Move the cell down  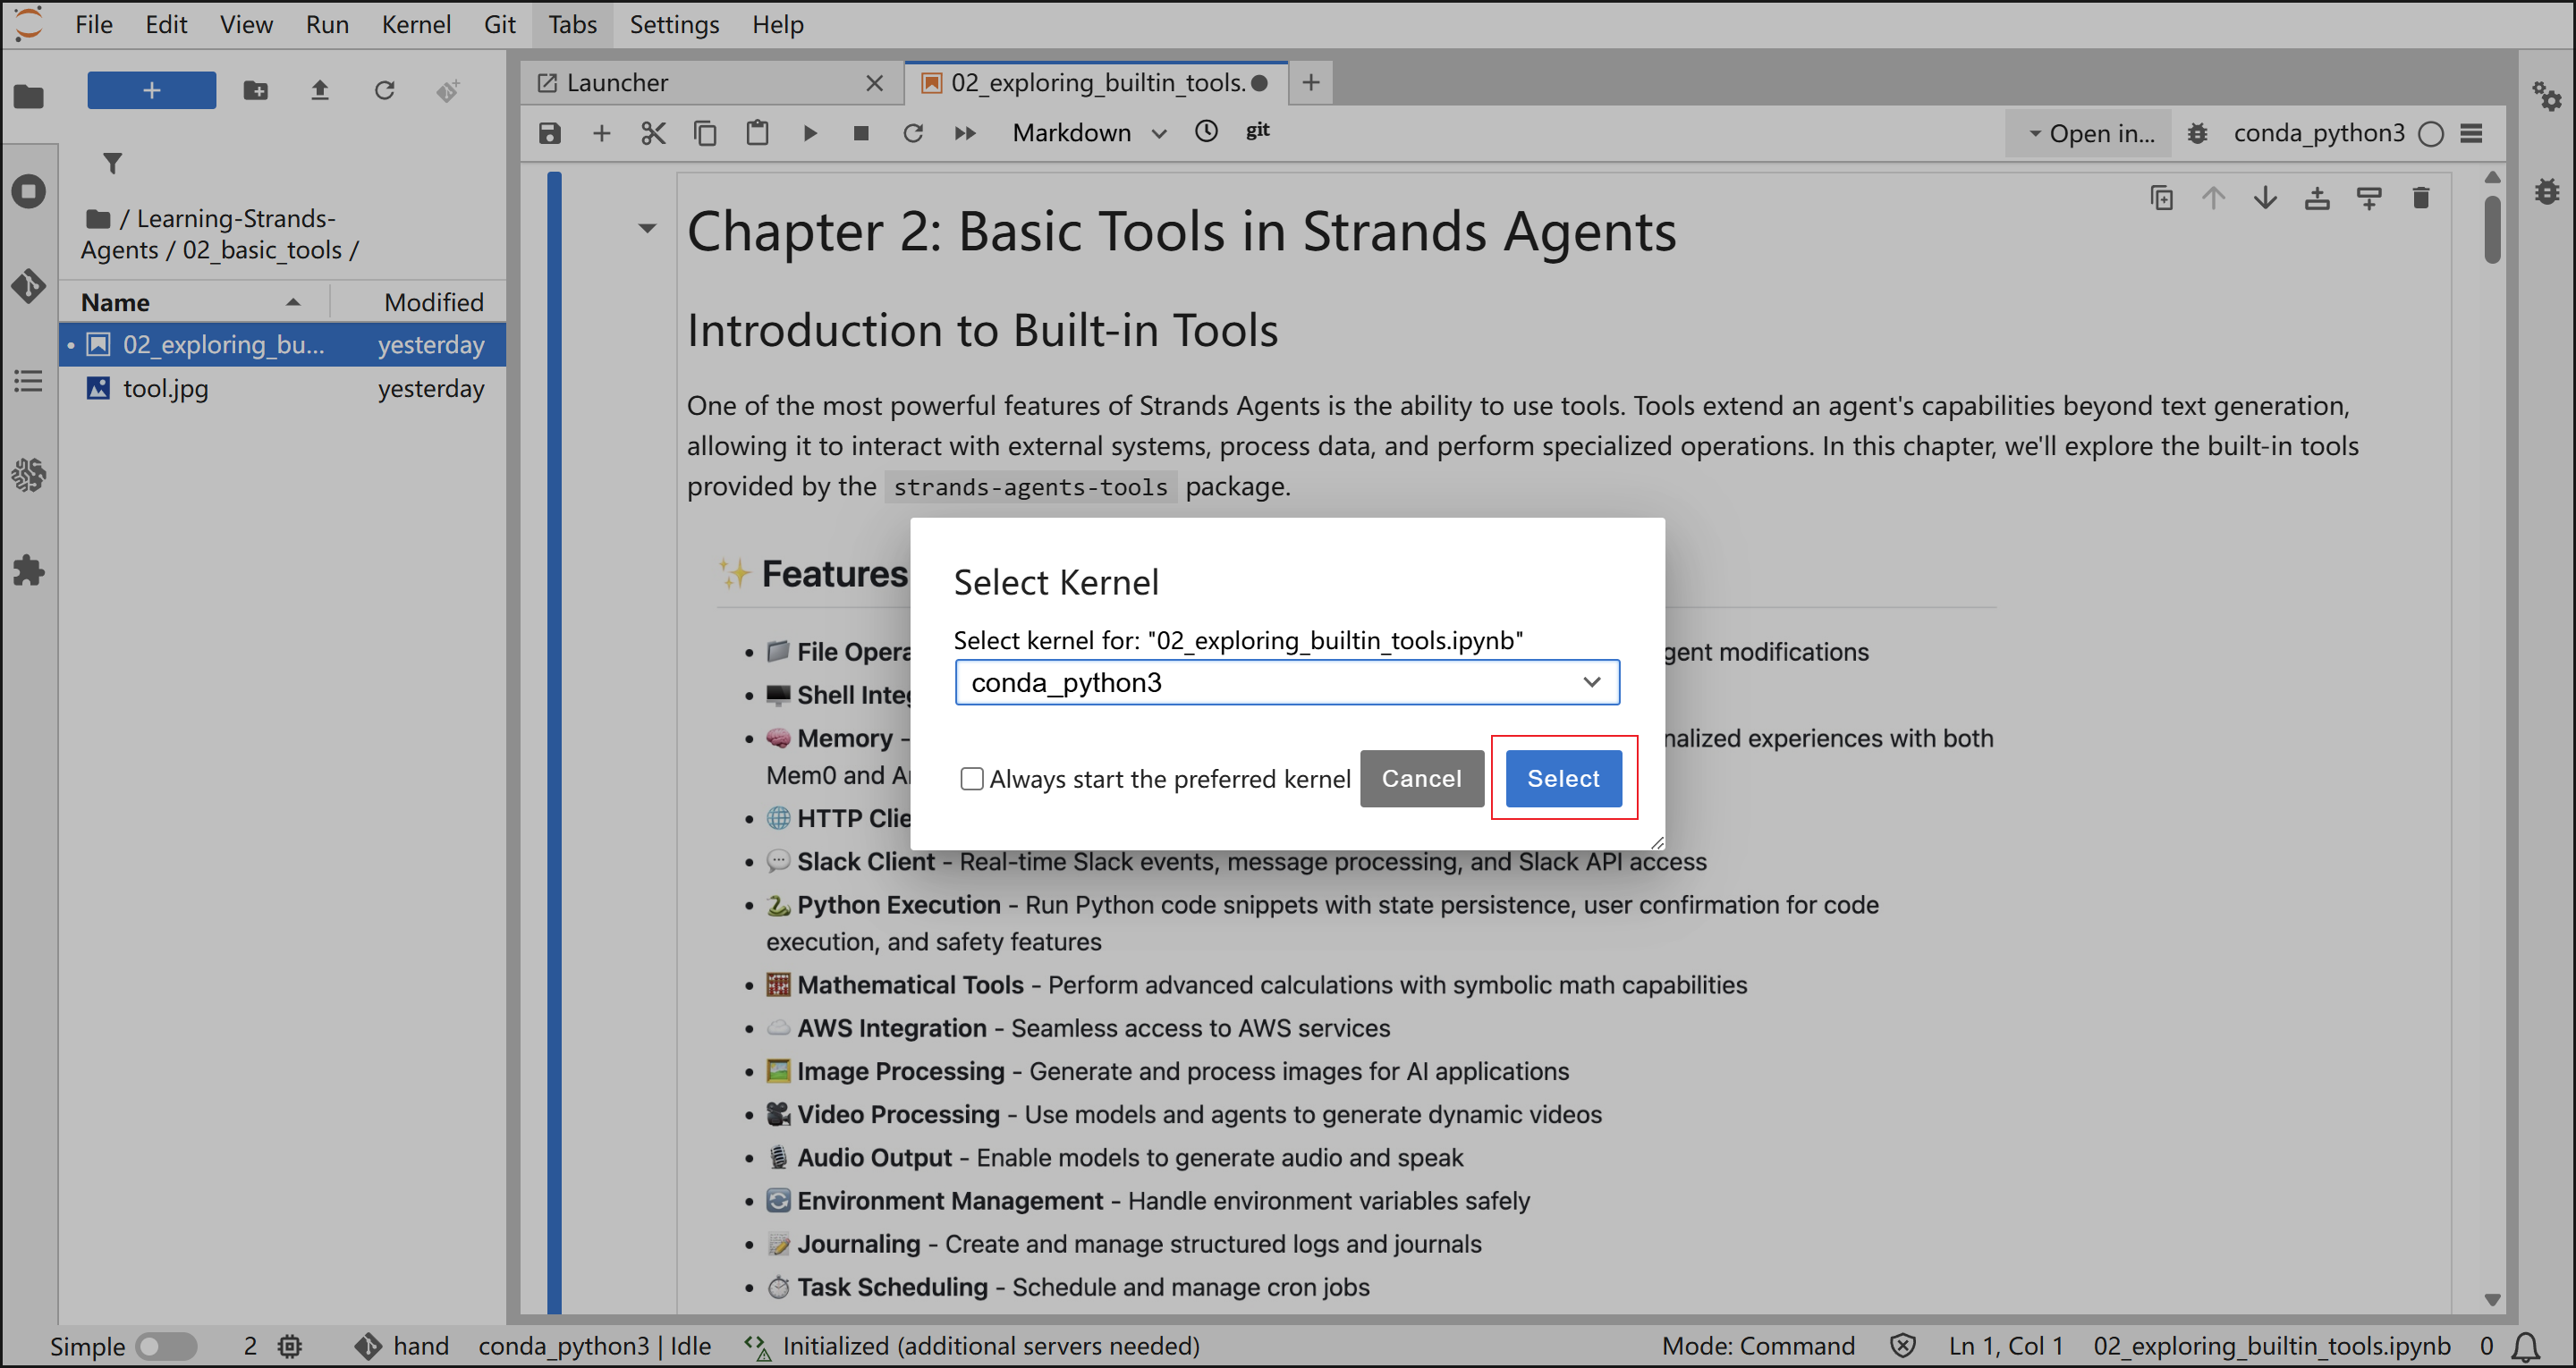pos(2265,198)
